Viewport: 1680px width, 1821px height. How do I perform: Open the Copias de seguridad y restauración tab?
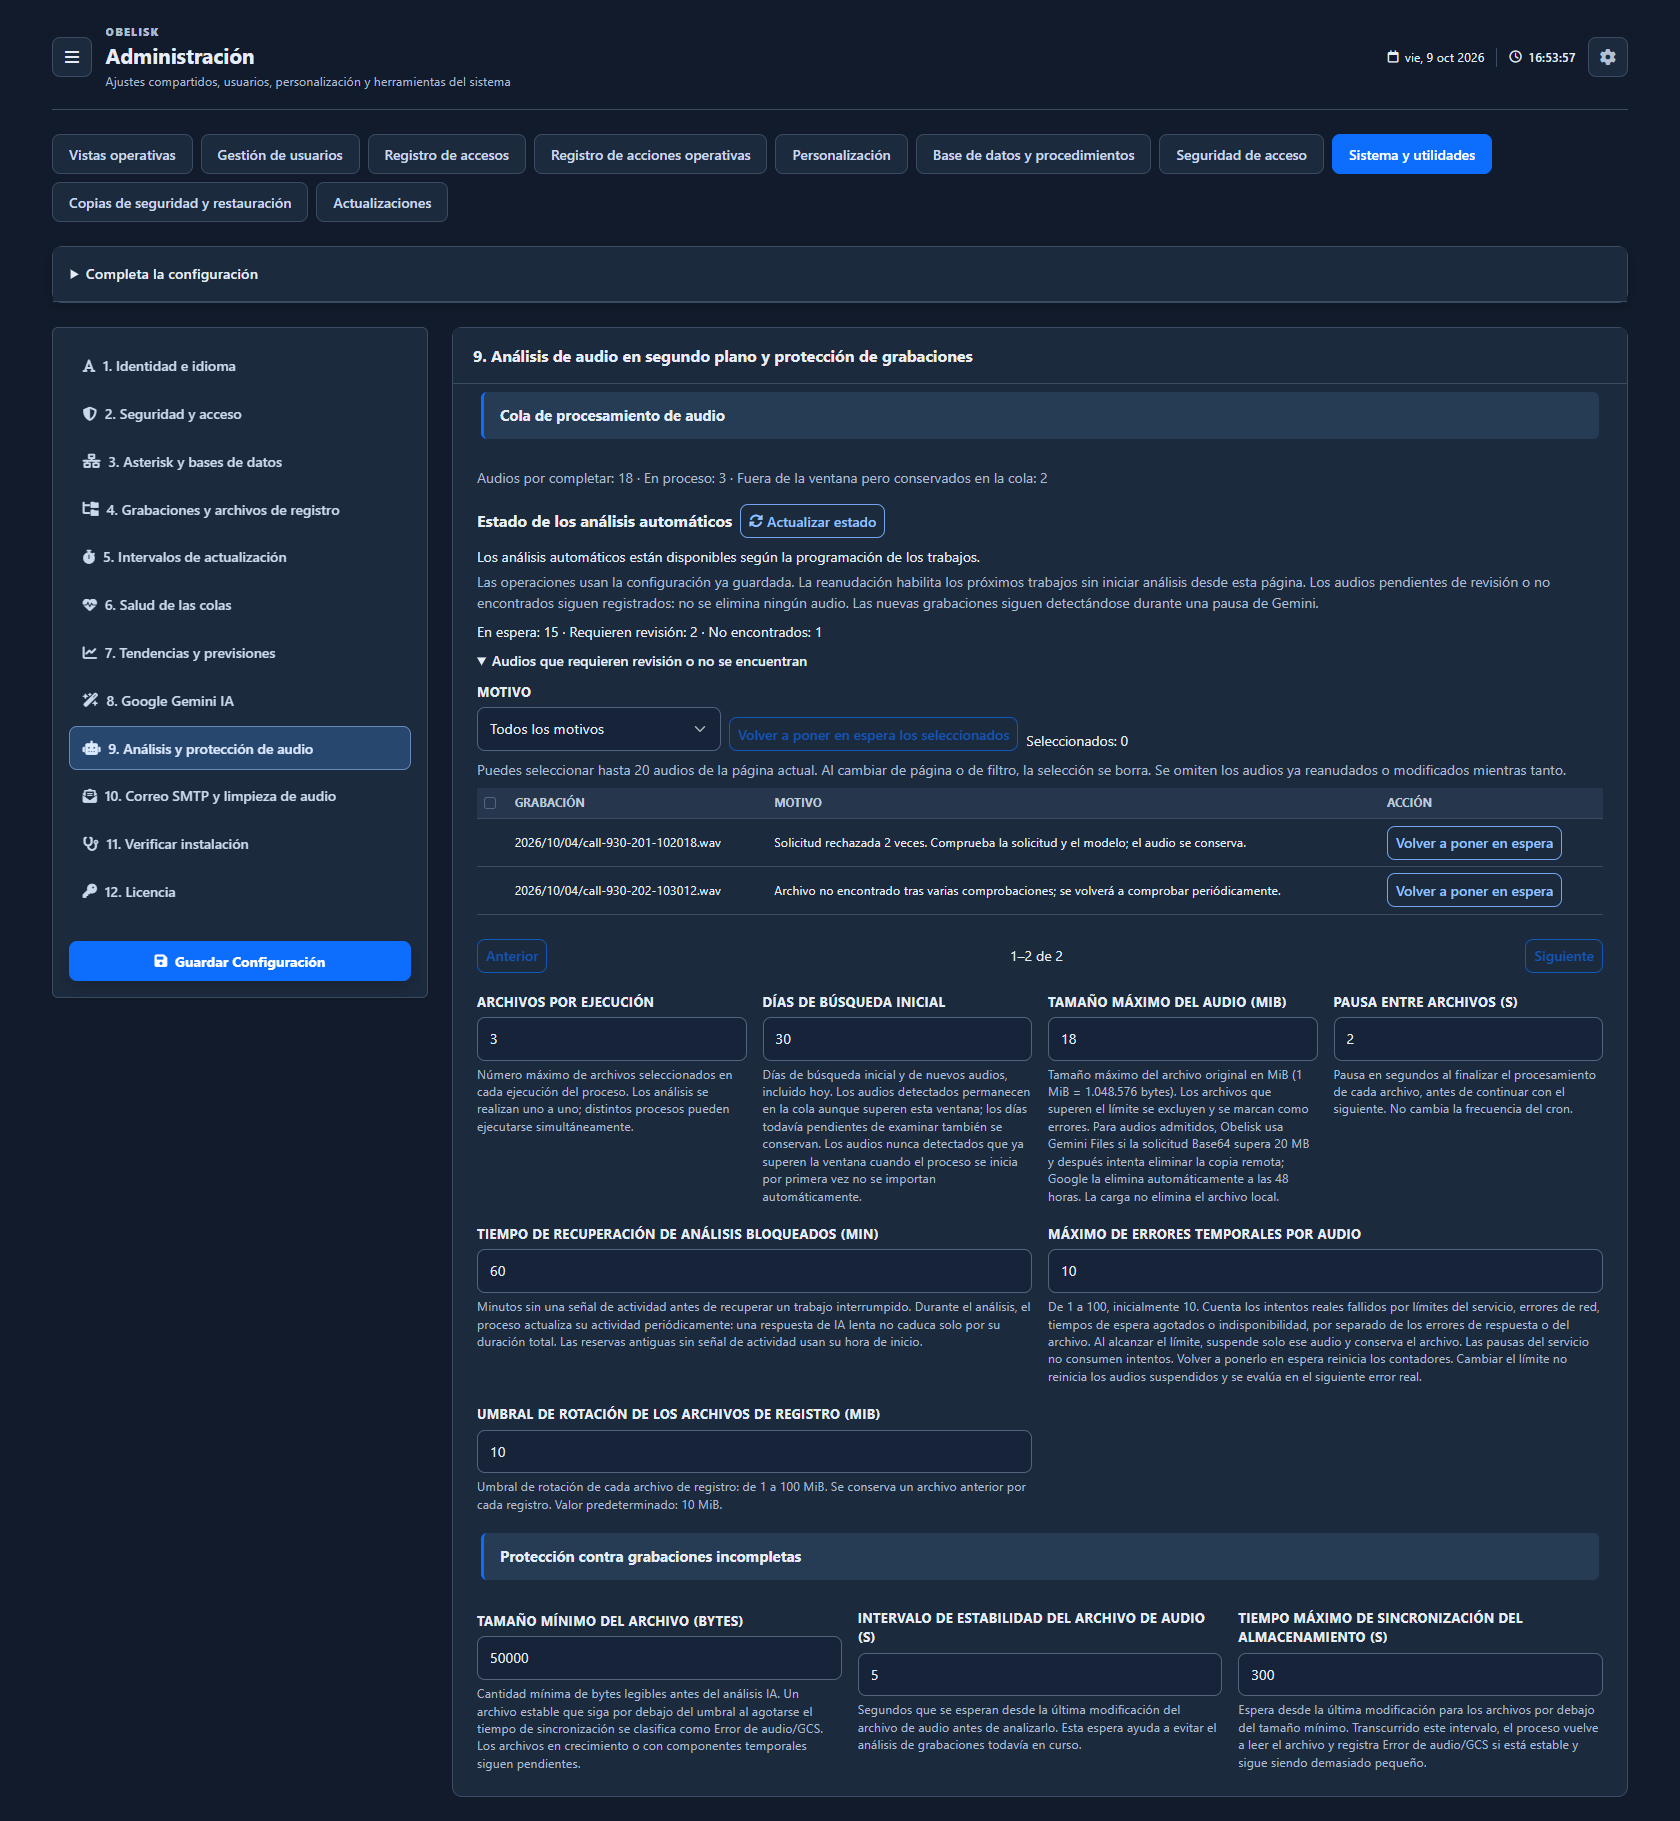coord(180,203)
